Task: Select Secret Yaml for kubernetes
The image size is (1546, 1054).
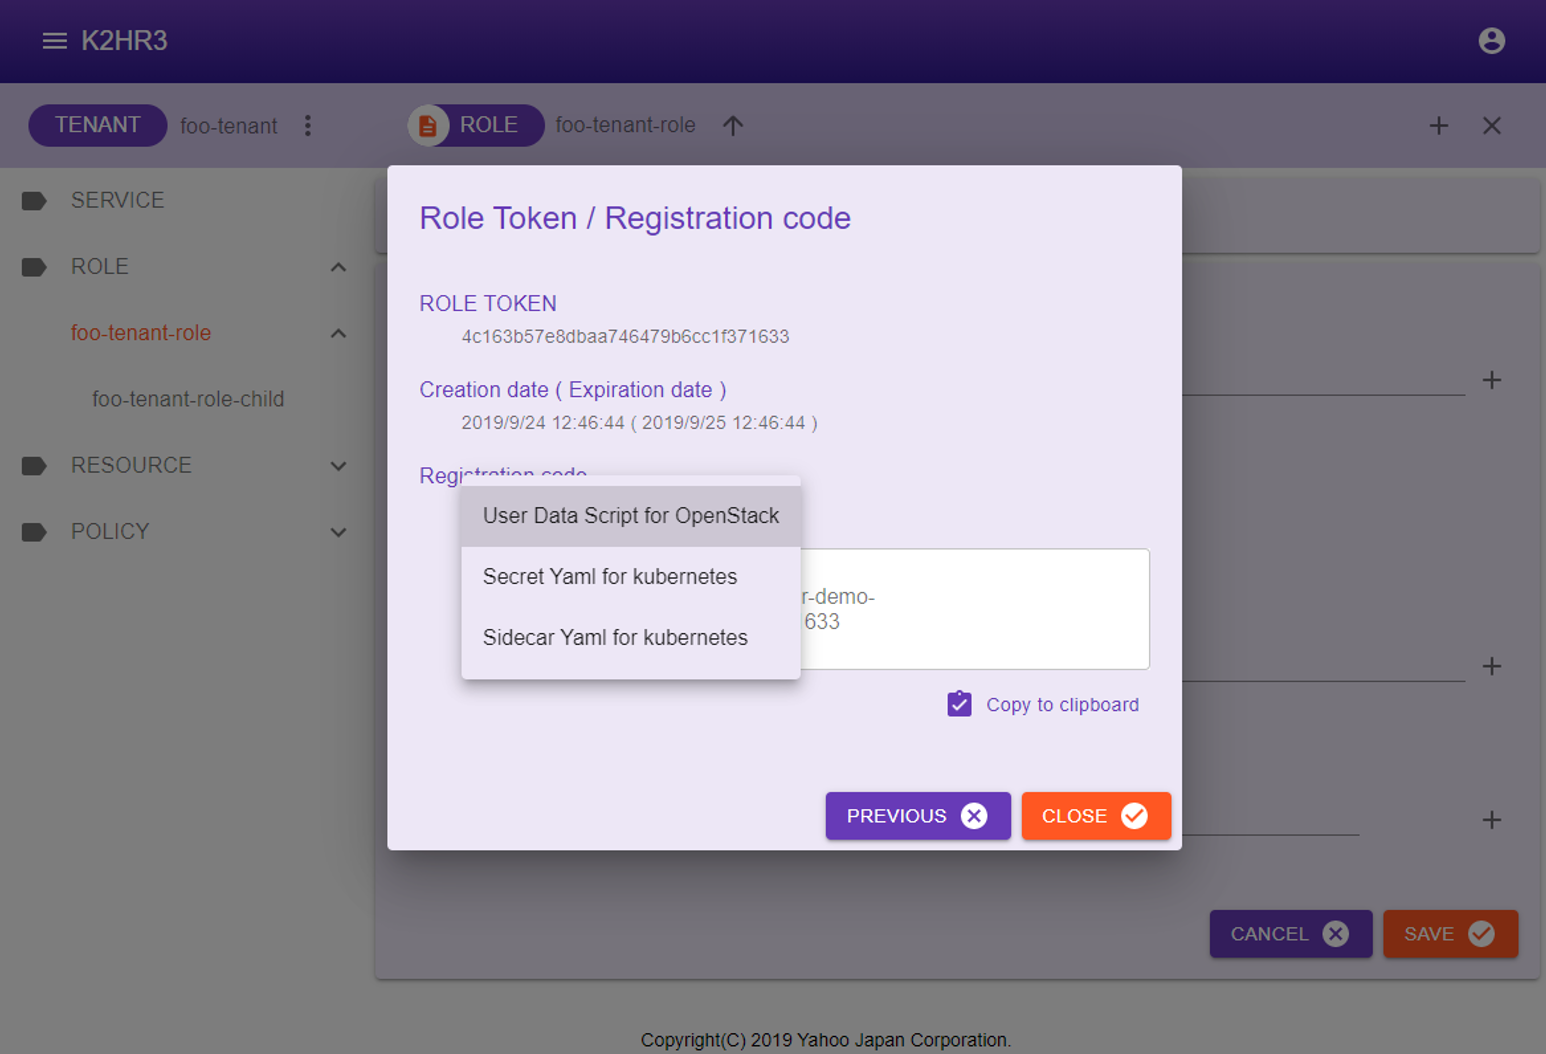Action: pos(631,577)
